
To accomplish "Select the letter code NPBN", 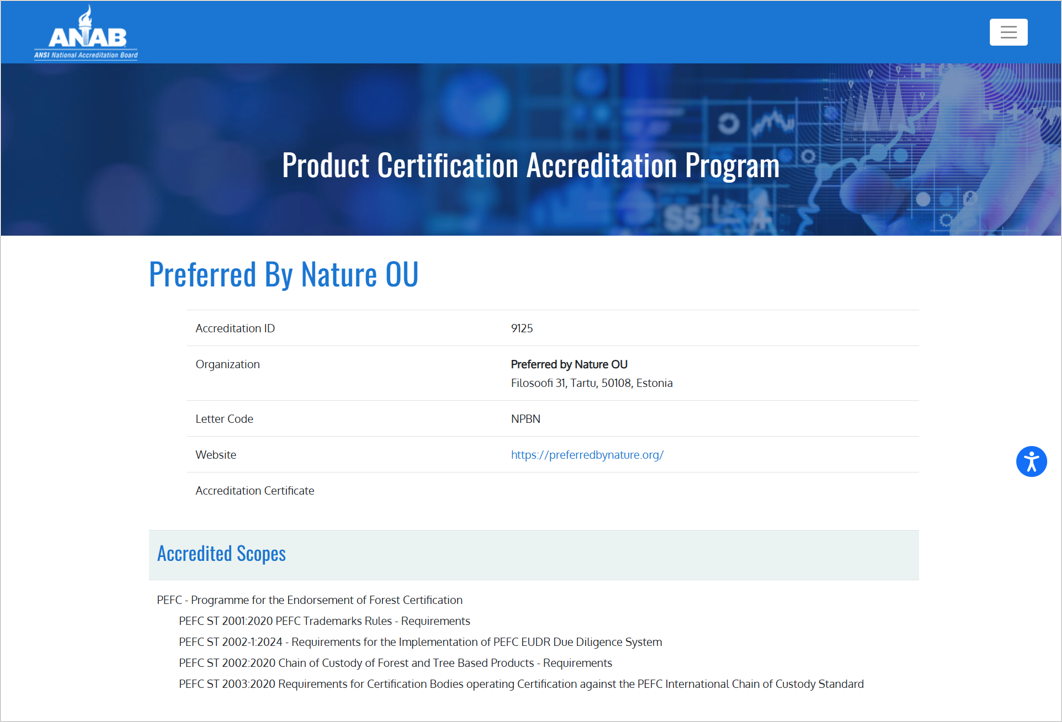I will 525,419.
